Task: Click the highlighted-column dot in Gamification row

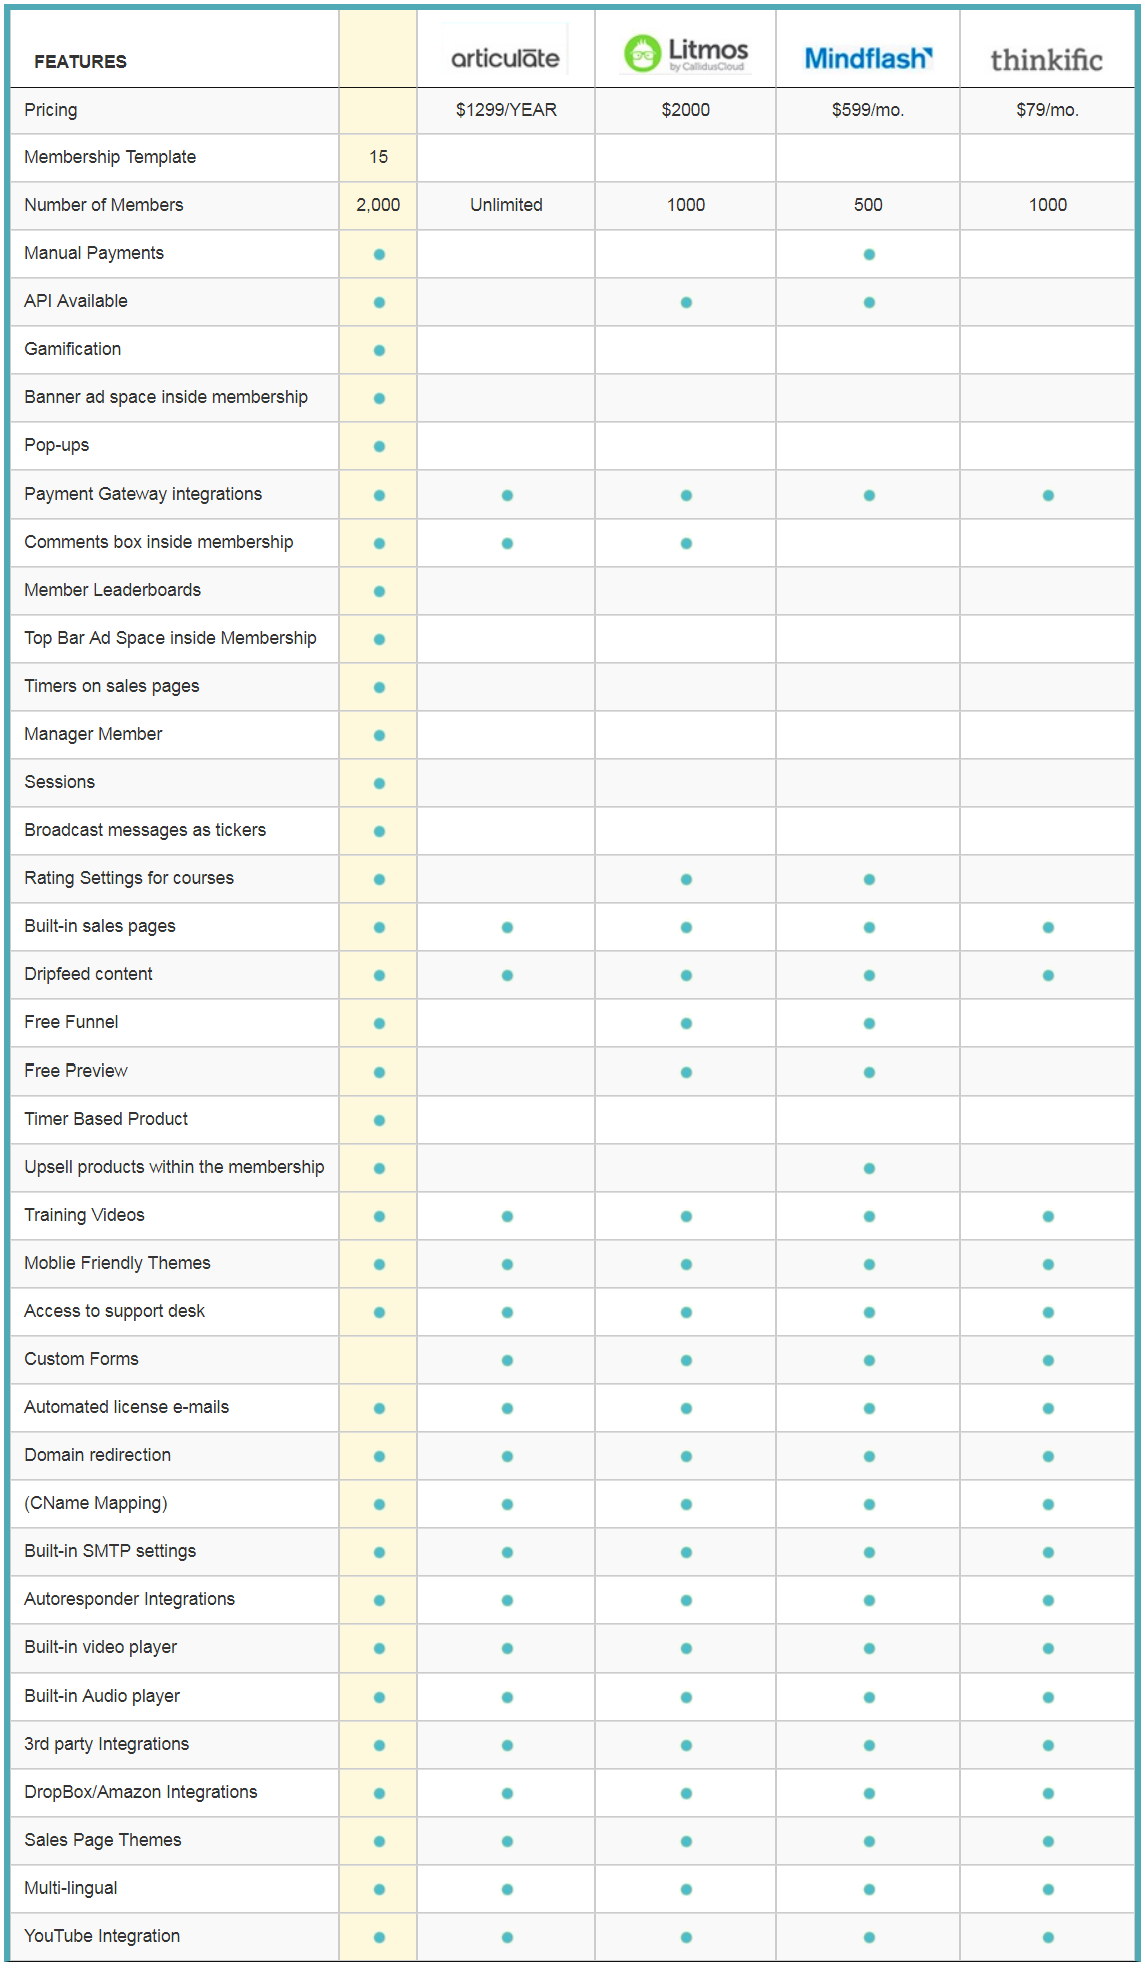Action: point(379,350)
